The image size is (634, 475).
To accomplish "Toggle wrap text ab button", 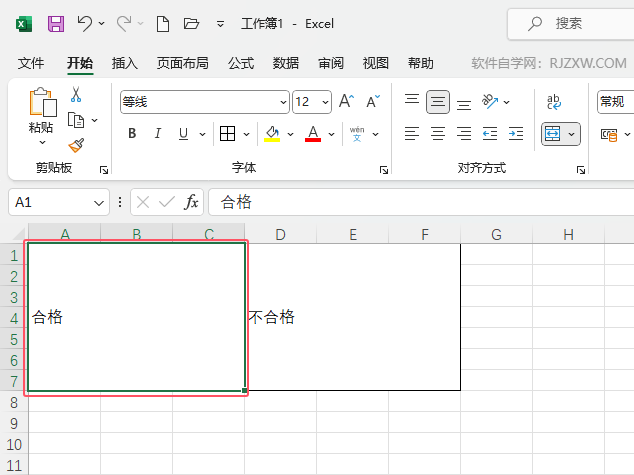I will coord(554,101).
